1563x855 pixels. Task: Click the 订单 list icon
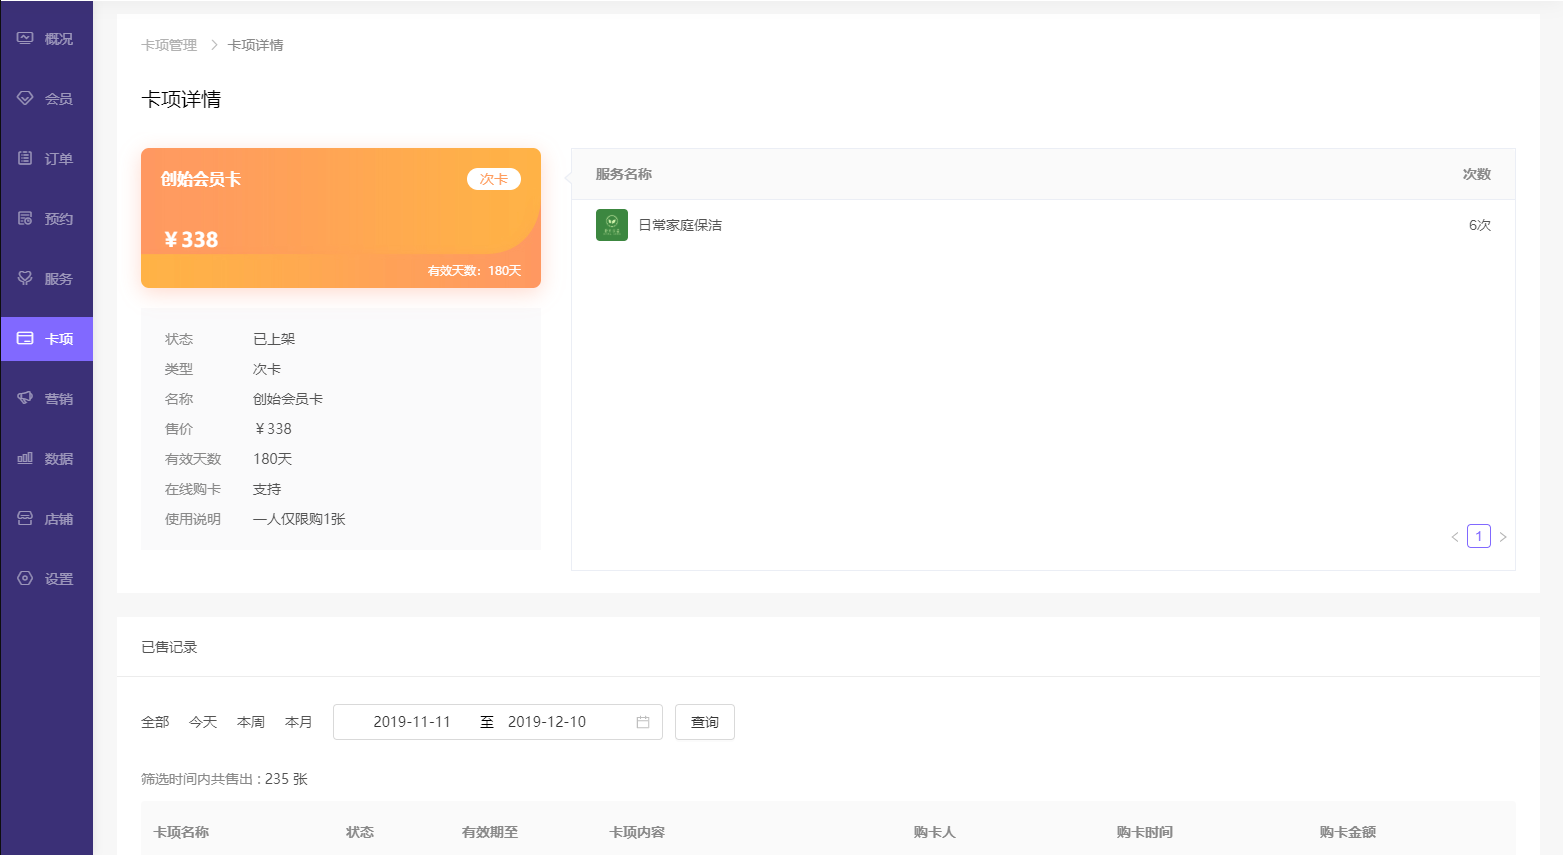(x=25, y=158)
